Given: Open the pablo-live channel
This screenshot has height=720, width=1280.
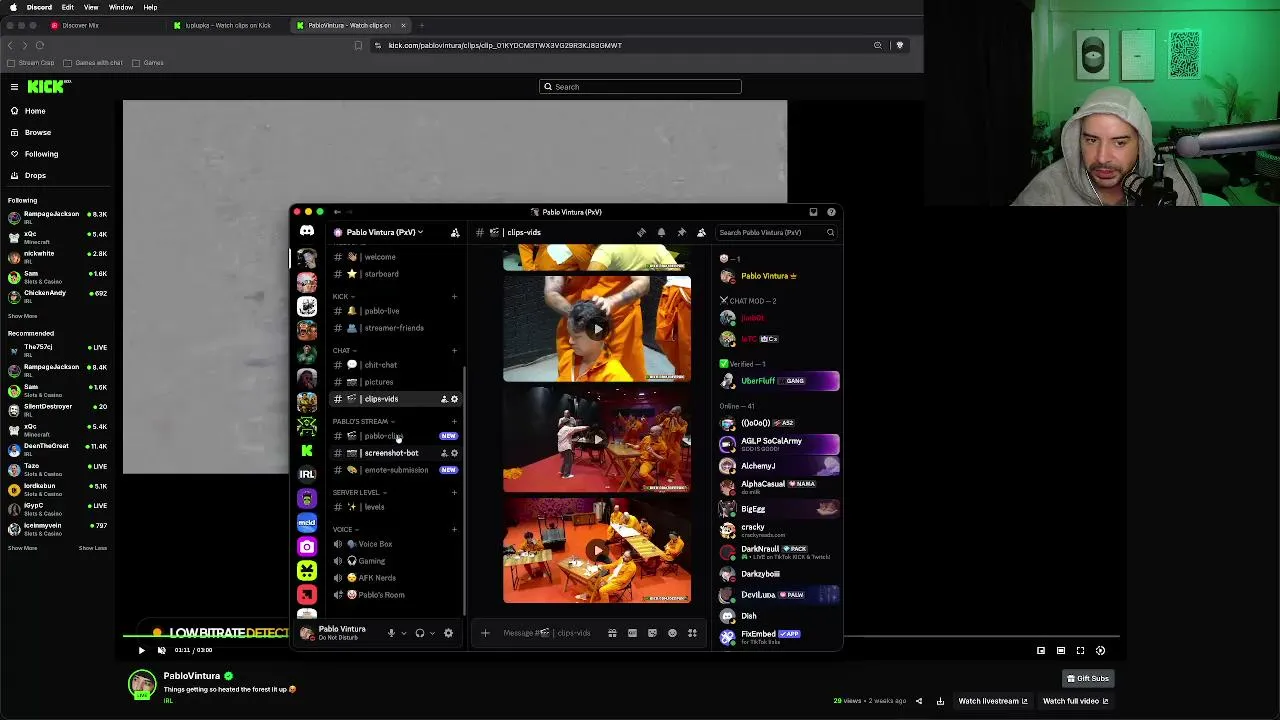Looking at the screenshot, I should pyautogui.click(x=395, y=311).
